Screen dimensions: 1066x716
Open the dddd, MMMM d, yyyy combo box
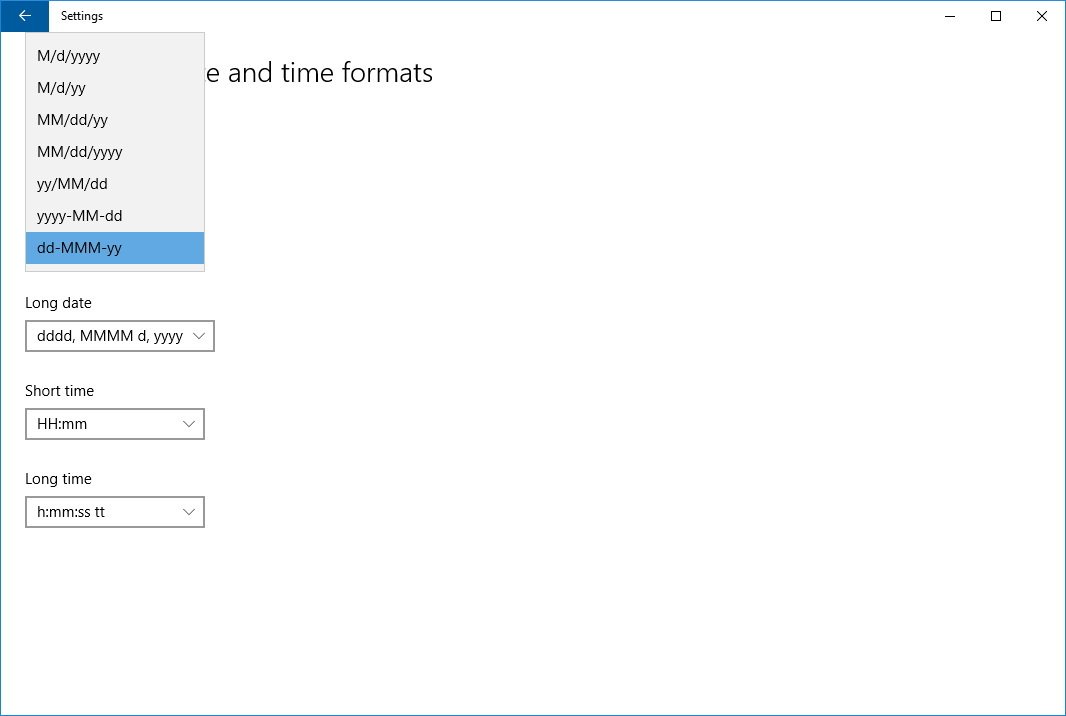coord(110,336)
